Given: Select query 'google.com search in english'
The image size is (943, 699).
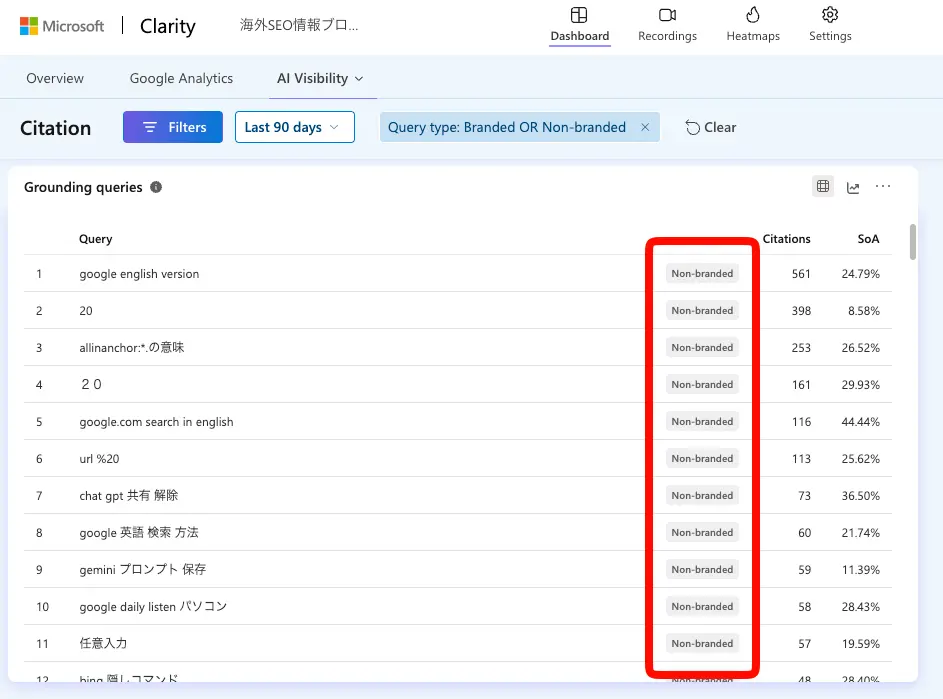Looking at the screenshot, I should (156, 422).
